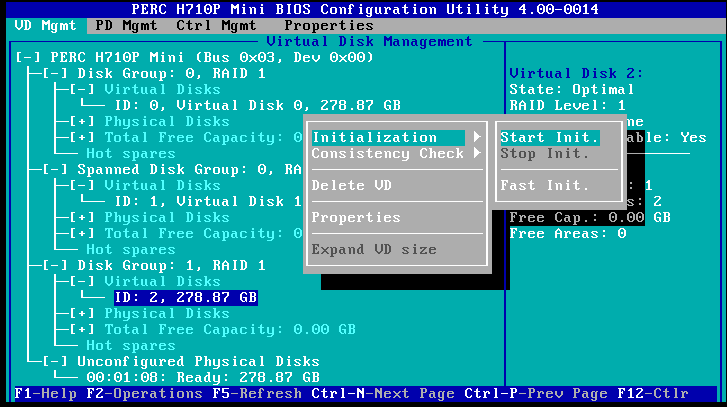Select Hot spares under Disk Group 1
727x407 pixels.
[x=131, y=345]
